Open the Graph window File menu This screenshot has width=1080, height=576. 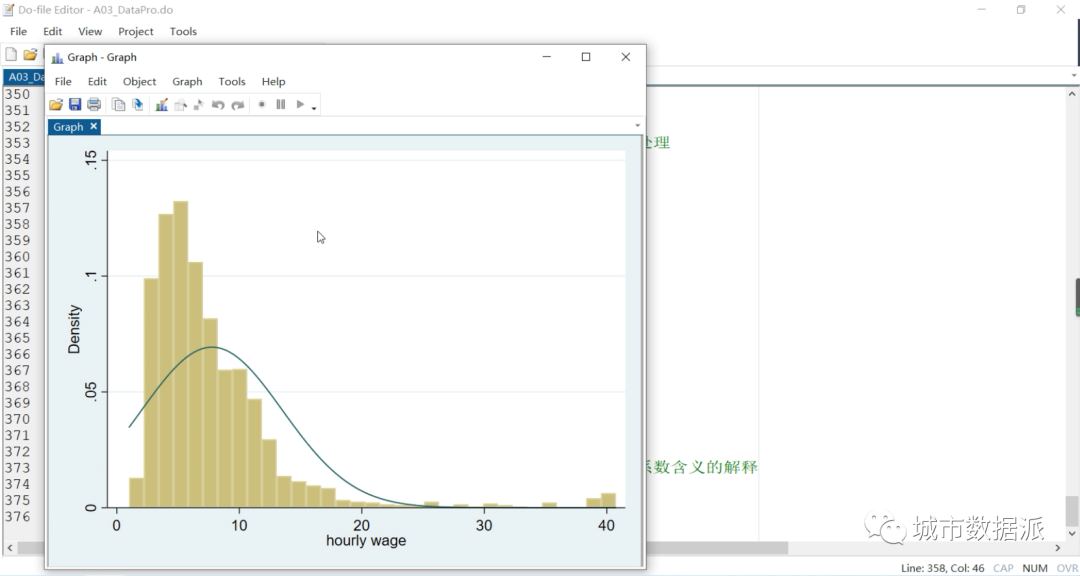63,81
